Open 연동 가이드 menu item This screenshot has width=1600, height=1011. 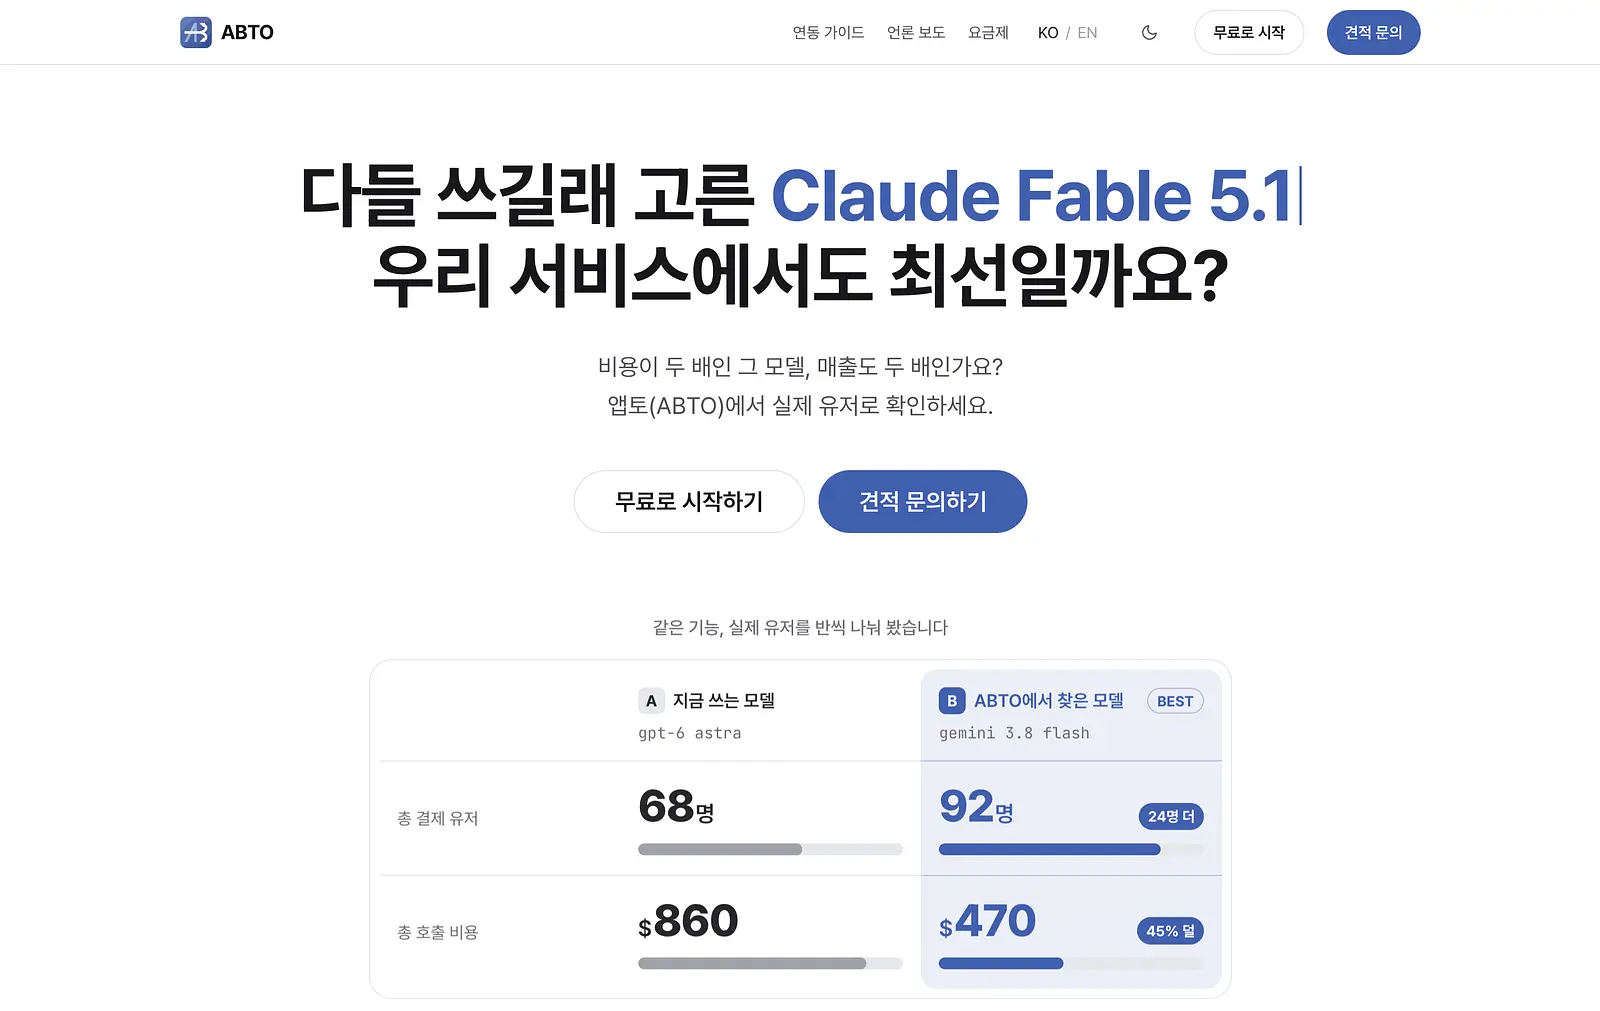click(x=828, y=33)
